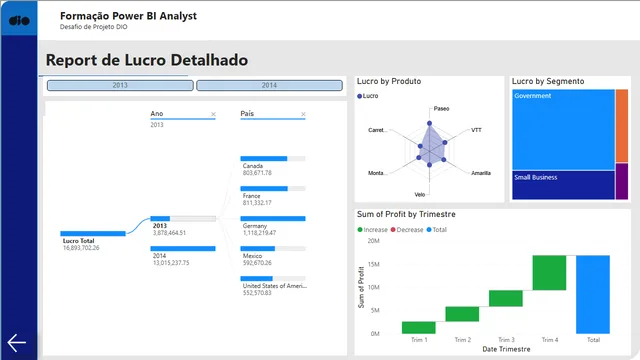The image size is (640, 360).
Task: Click the back arrow icon
Action: [x=17, y=343]
